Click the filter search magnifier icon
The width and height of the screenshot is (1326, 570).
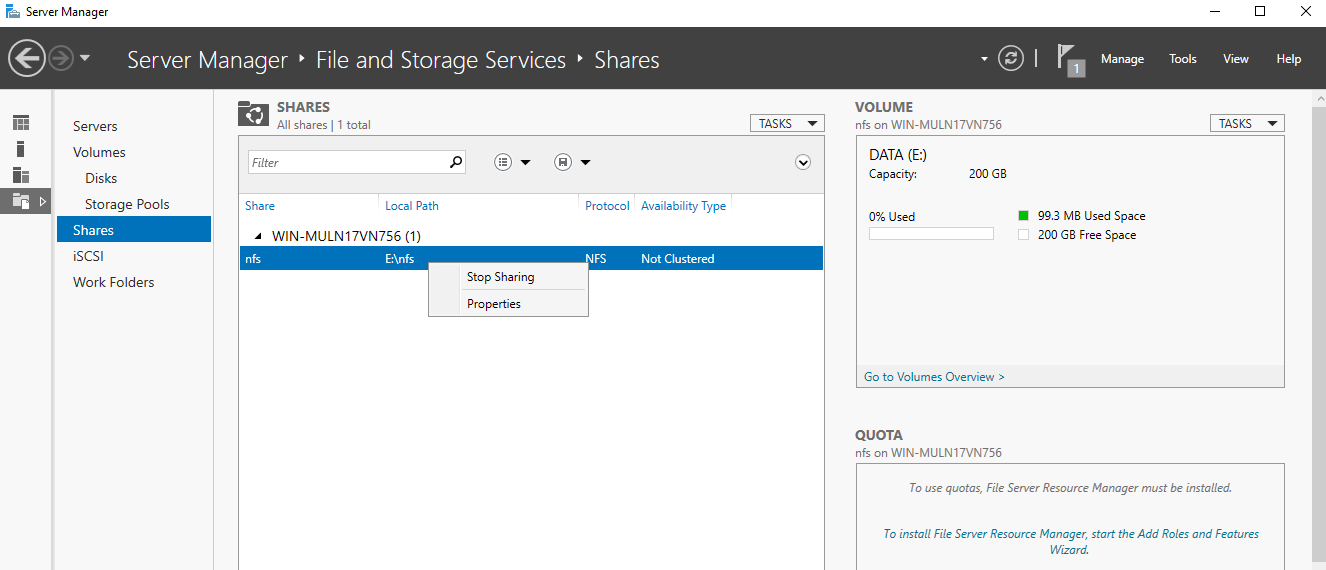pyautogui.click(x=455, y=162)
